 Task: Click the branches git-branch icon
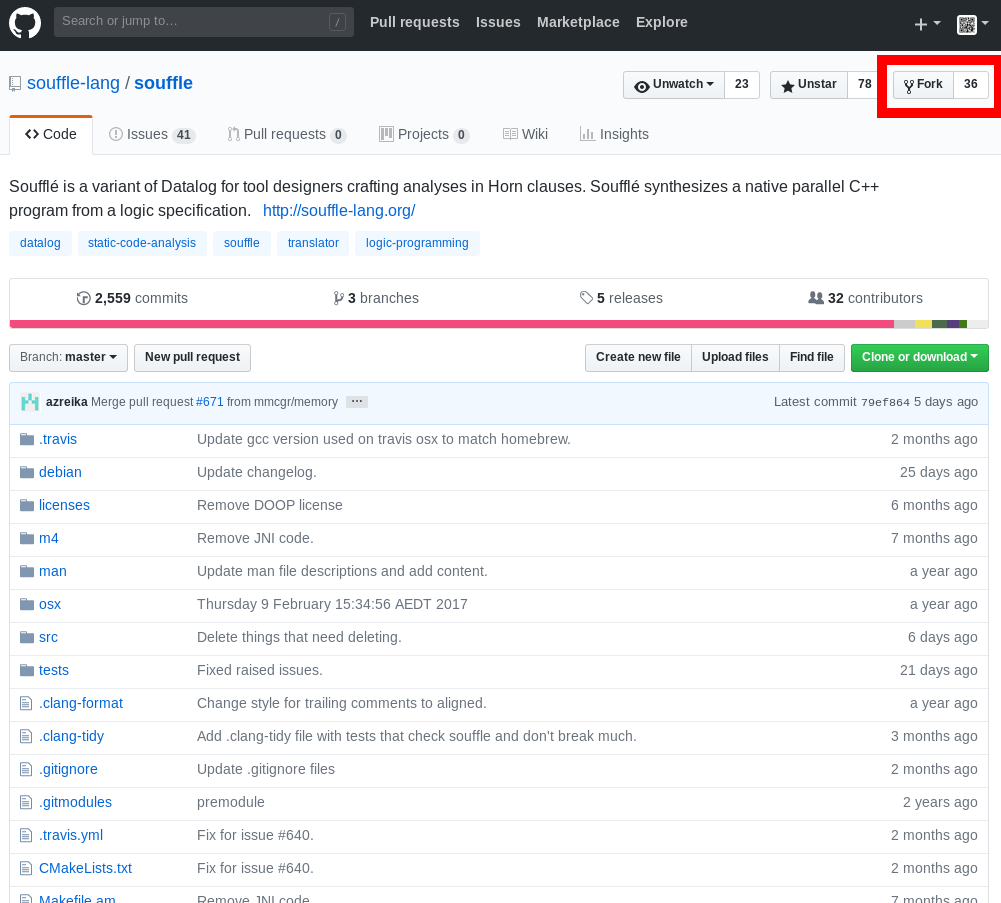coord(338,298)
